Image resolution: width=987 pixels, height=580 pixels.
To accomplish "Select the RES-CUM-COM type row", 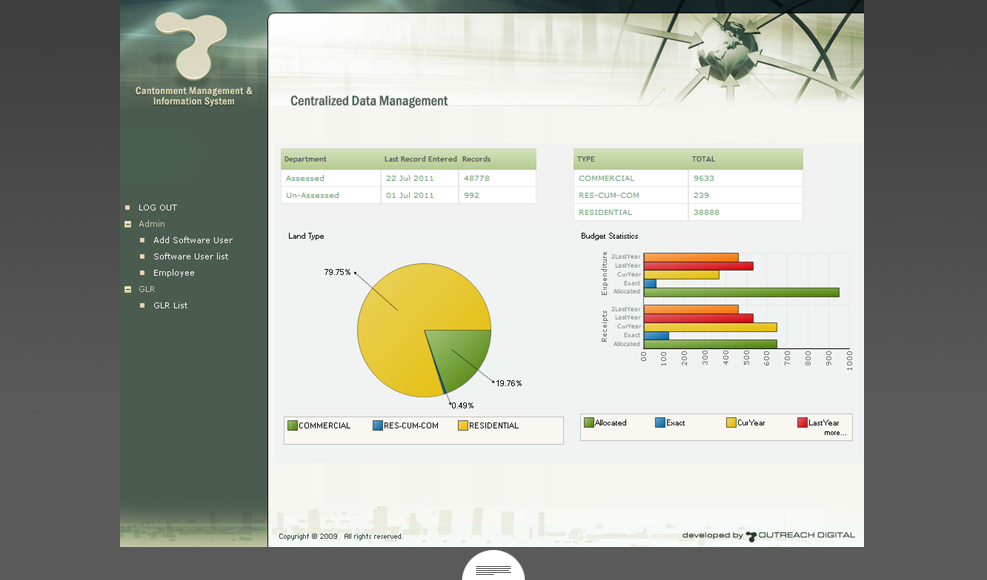I will click(x=688, y=195).
